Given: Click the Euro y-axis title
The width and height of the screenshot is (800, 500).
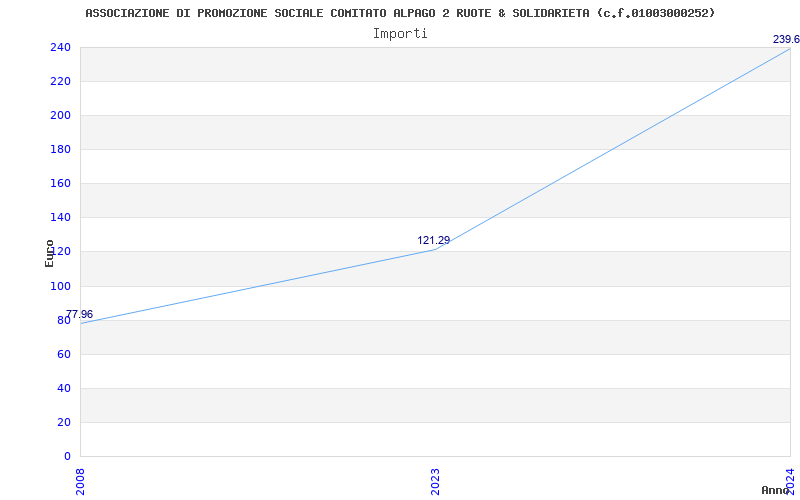Looking at the screenshot, I should (x=49, y=254).
